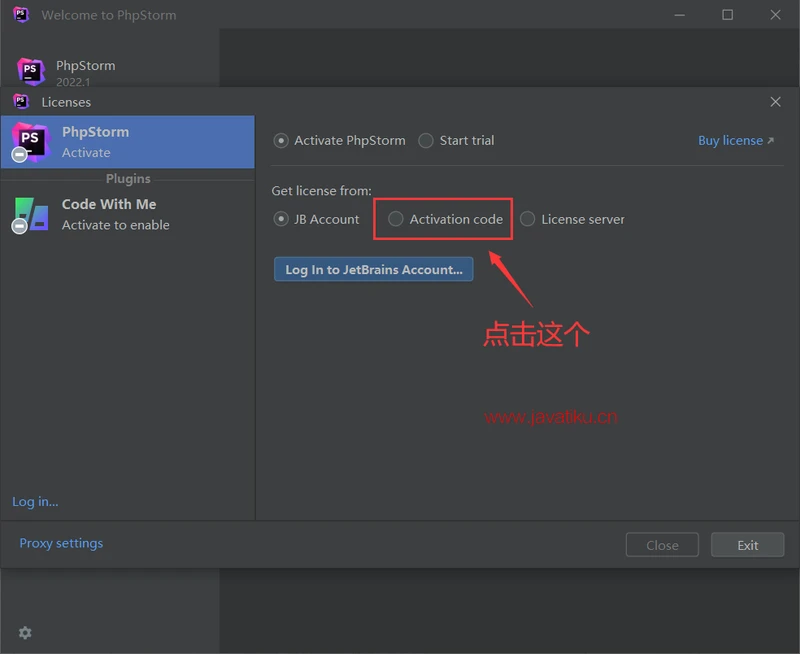This screenshot has width=800, height=654.
Task: Click the PhpStorm icon in Licenses list
Action: 30,142
